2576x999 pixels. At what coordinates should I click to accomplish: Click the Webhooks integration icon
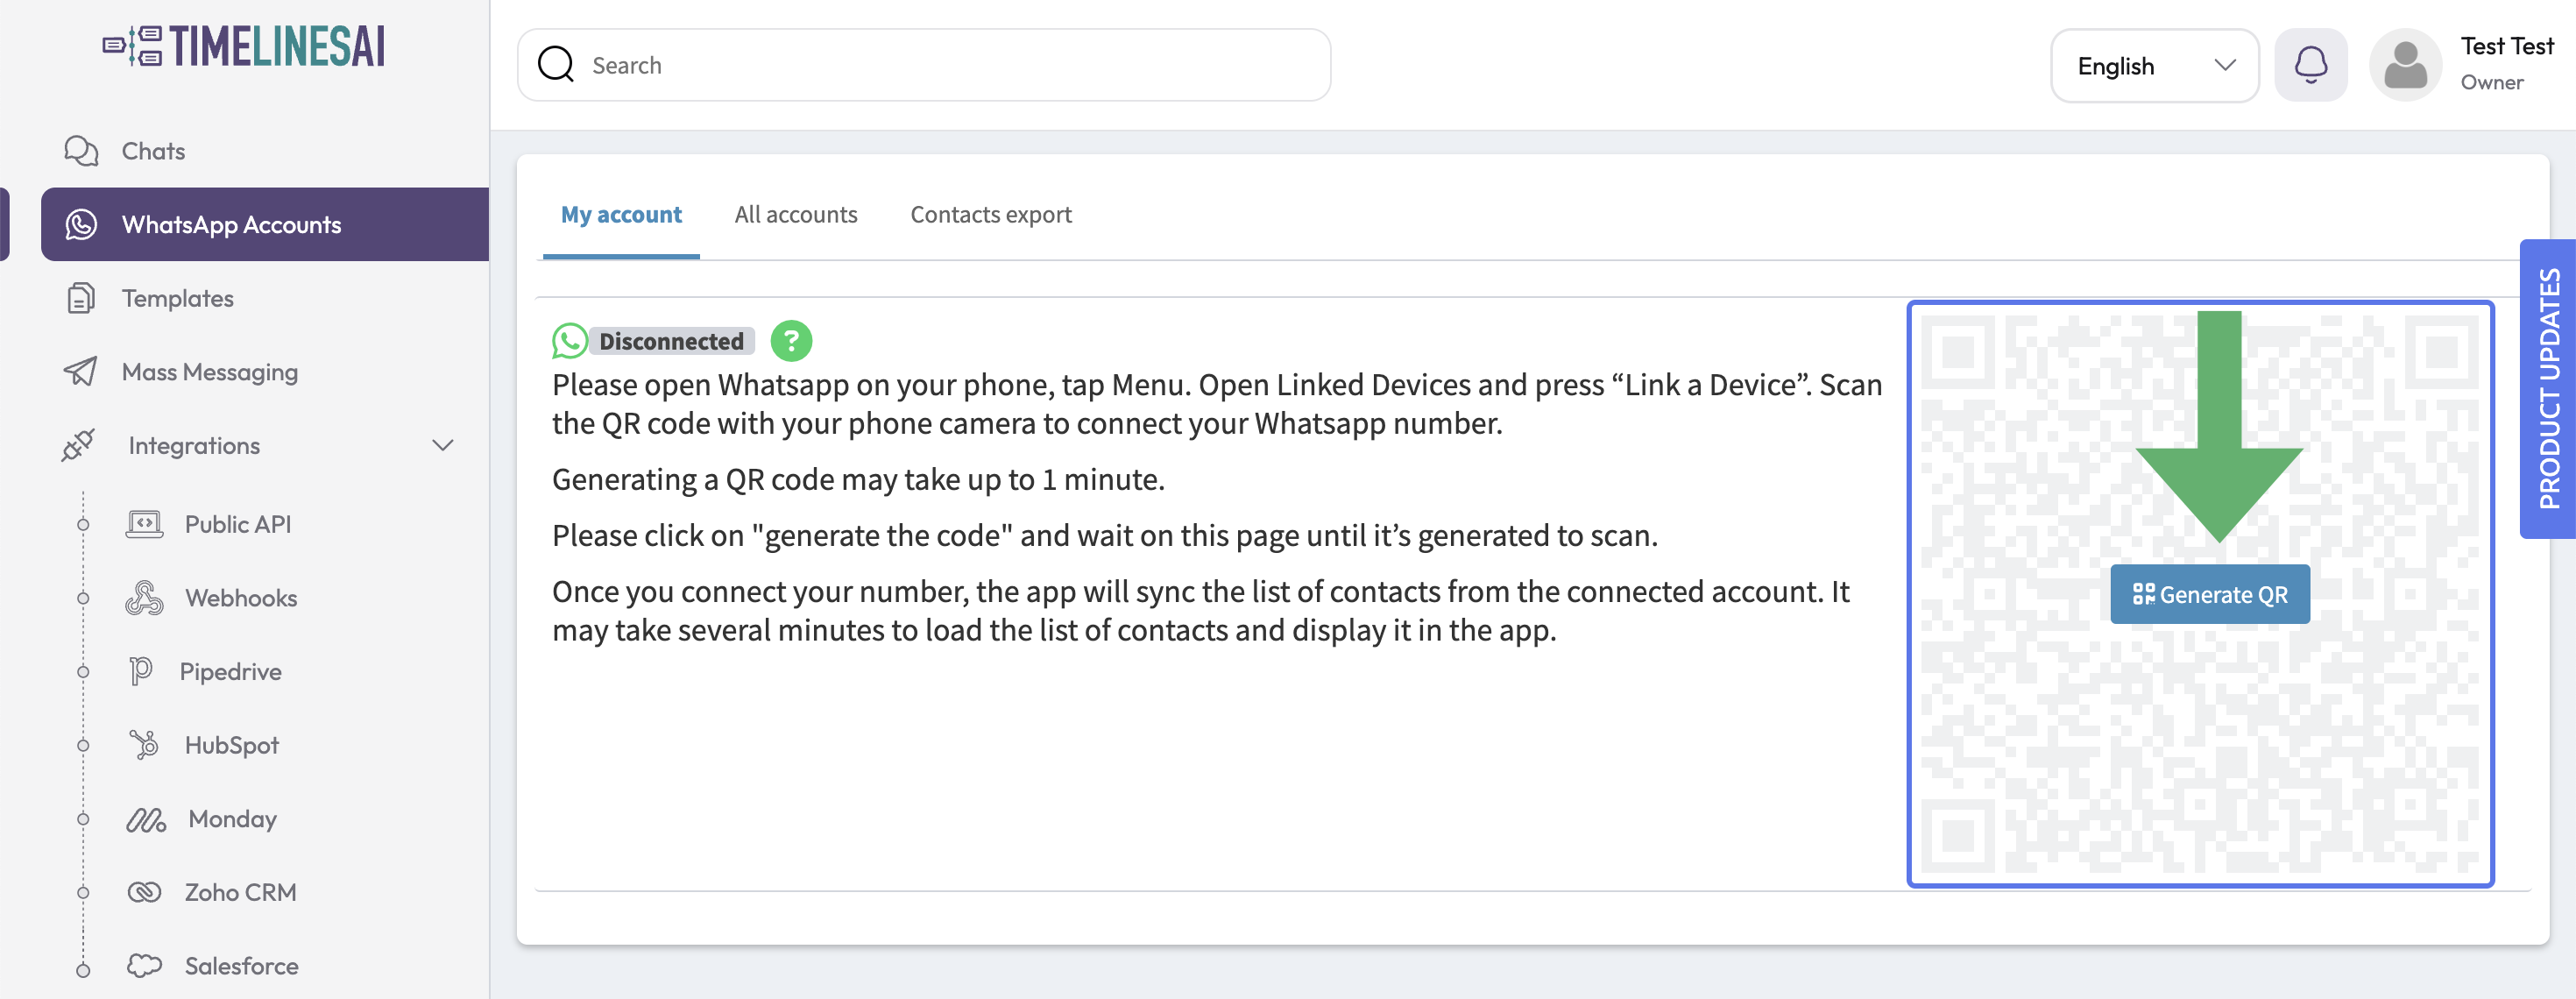[x=144, y=598]
